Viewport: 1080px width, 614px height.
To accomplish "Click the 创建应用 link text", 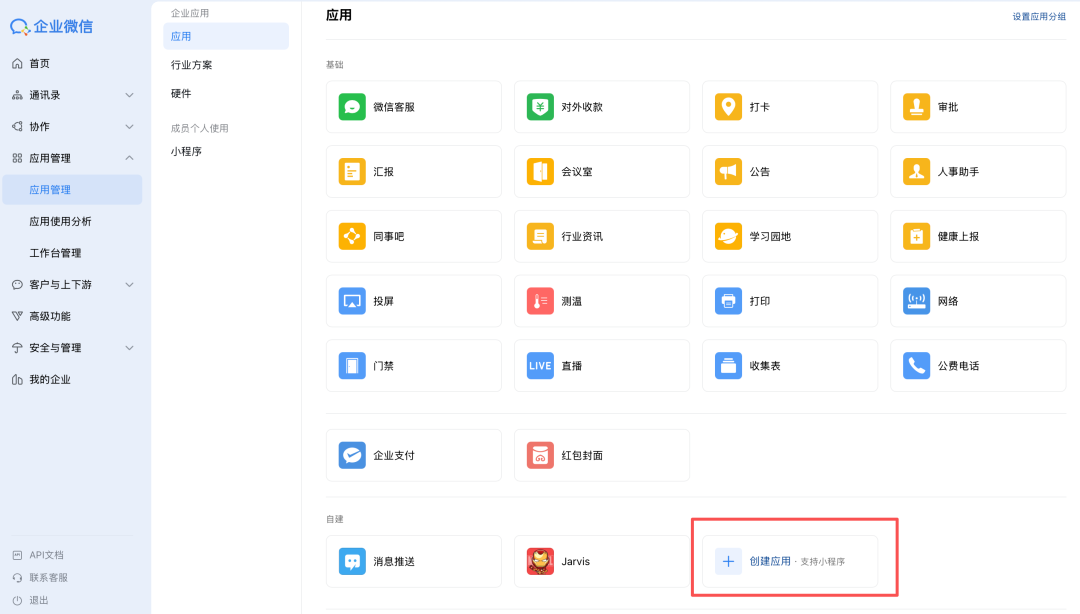I will 769,562.
